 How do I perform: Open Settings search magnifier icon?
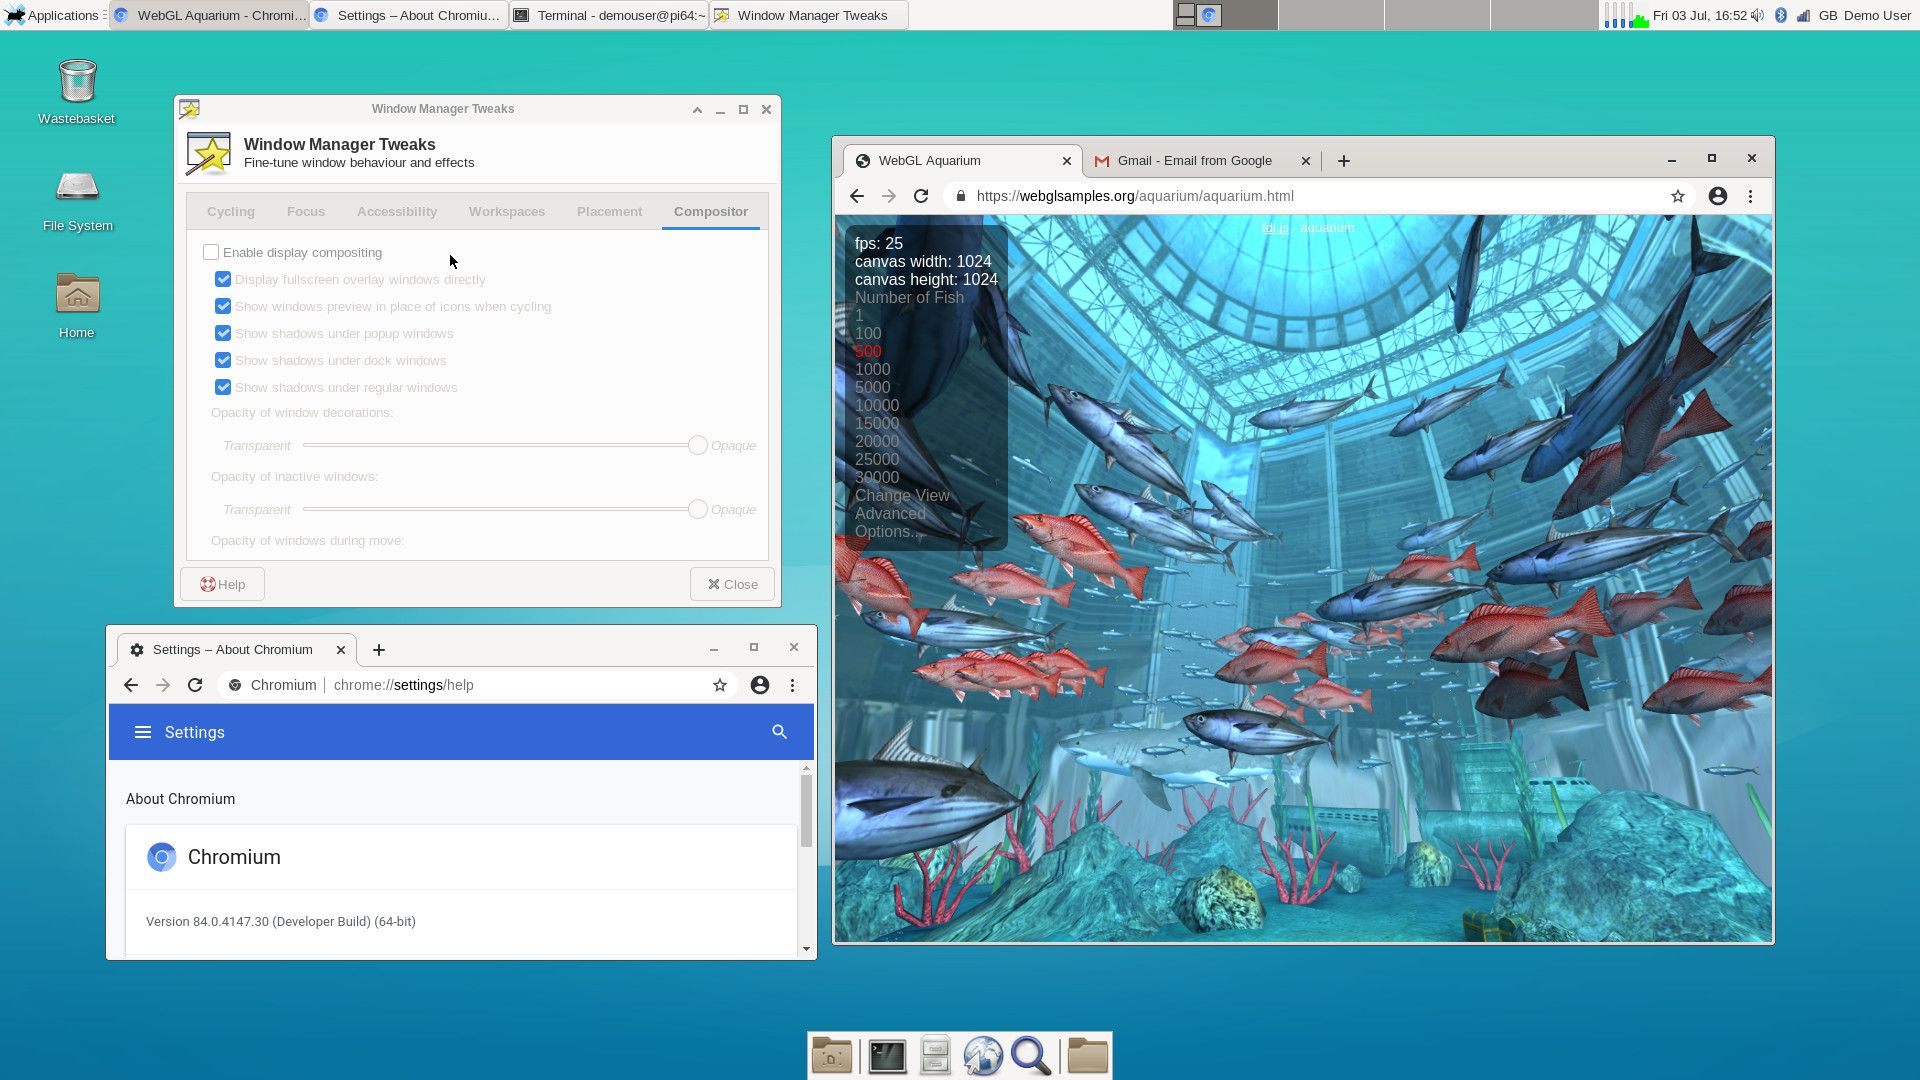pyautogui.click(x=780, y=732)
